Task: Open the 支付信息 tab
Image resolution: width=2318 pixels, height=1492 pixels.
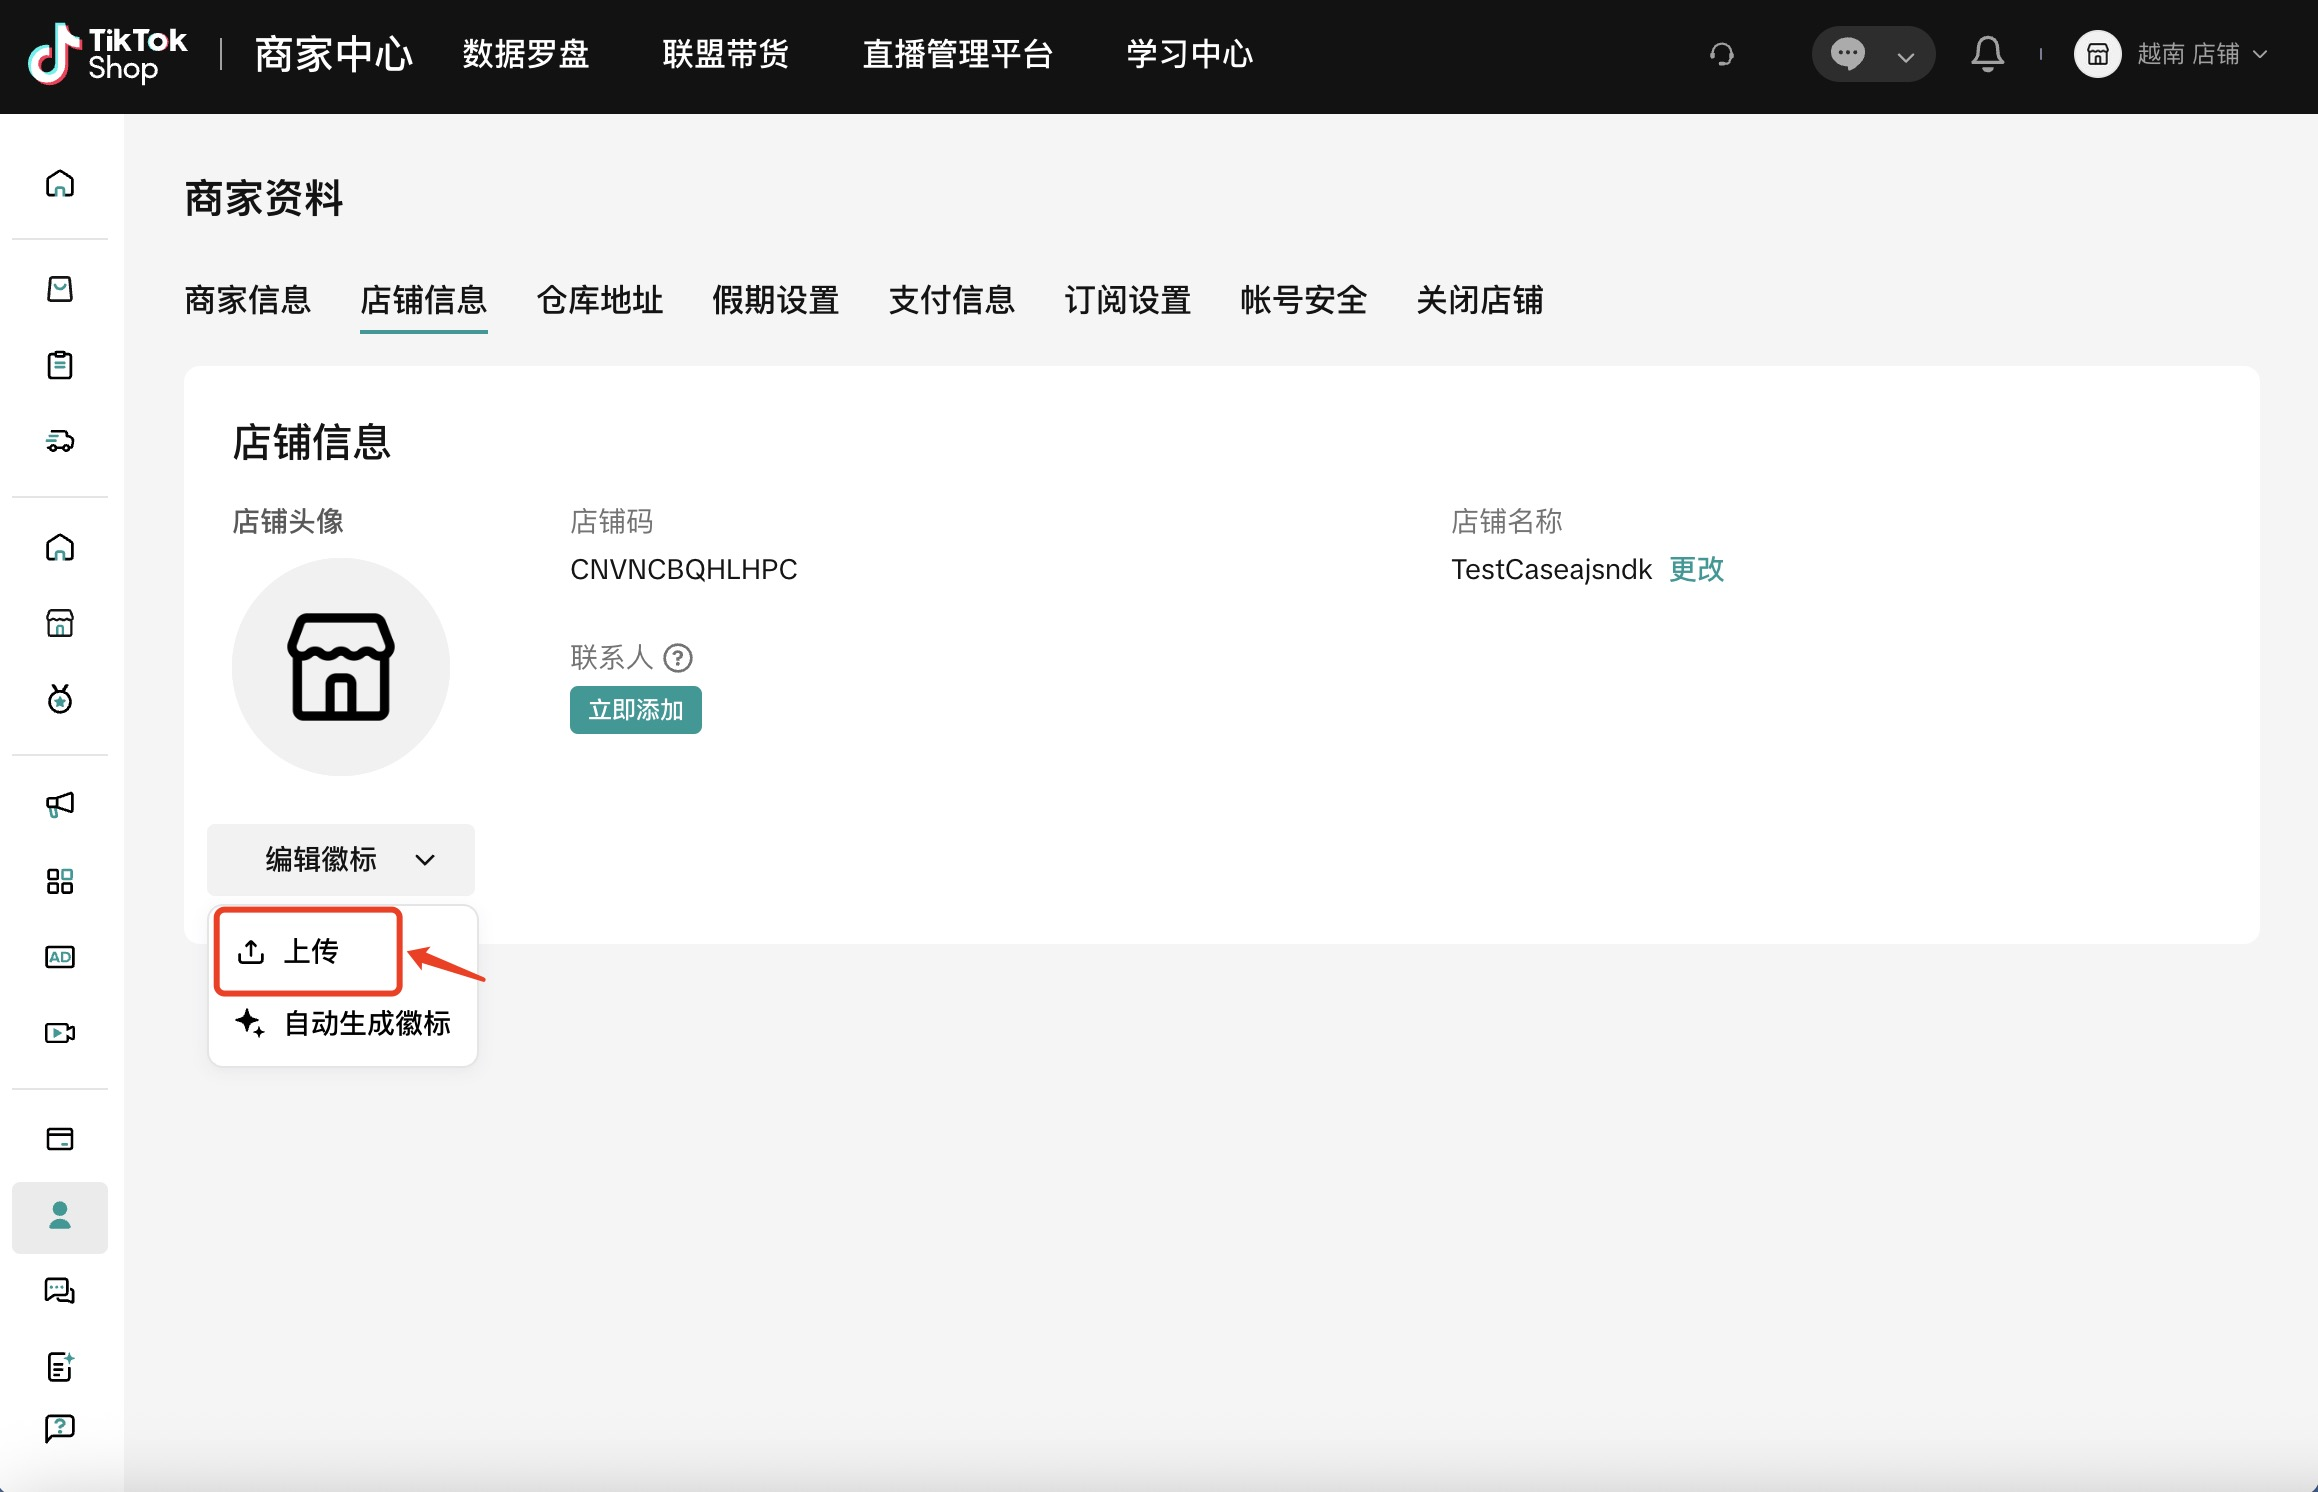Action: click(x=951, y=300)
